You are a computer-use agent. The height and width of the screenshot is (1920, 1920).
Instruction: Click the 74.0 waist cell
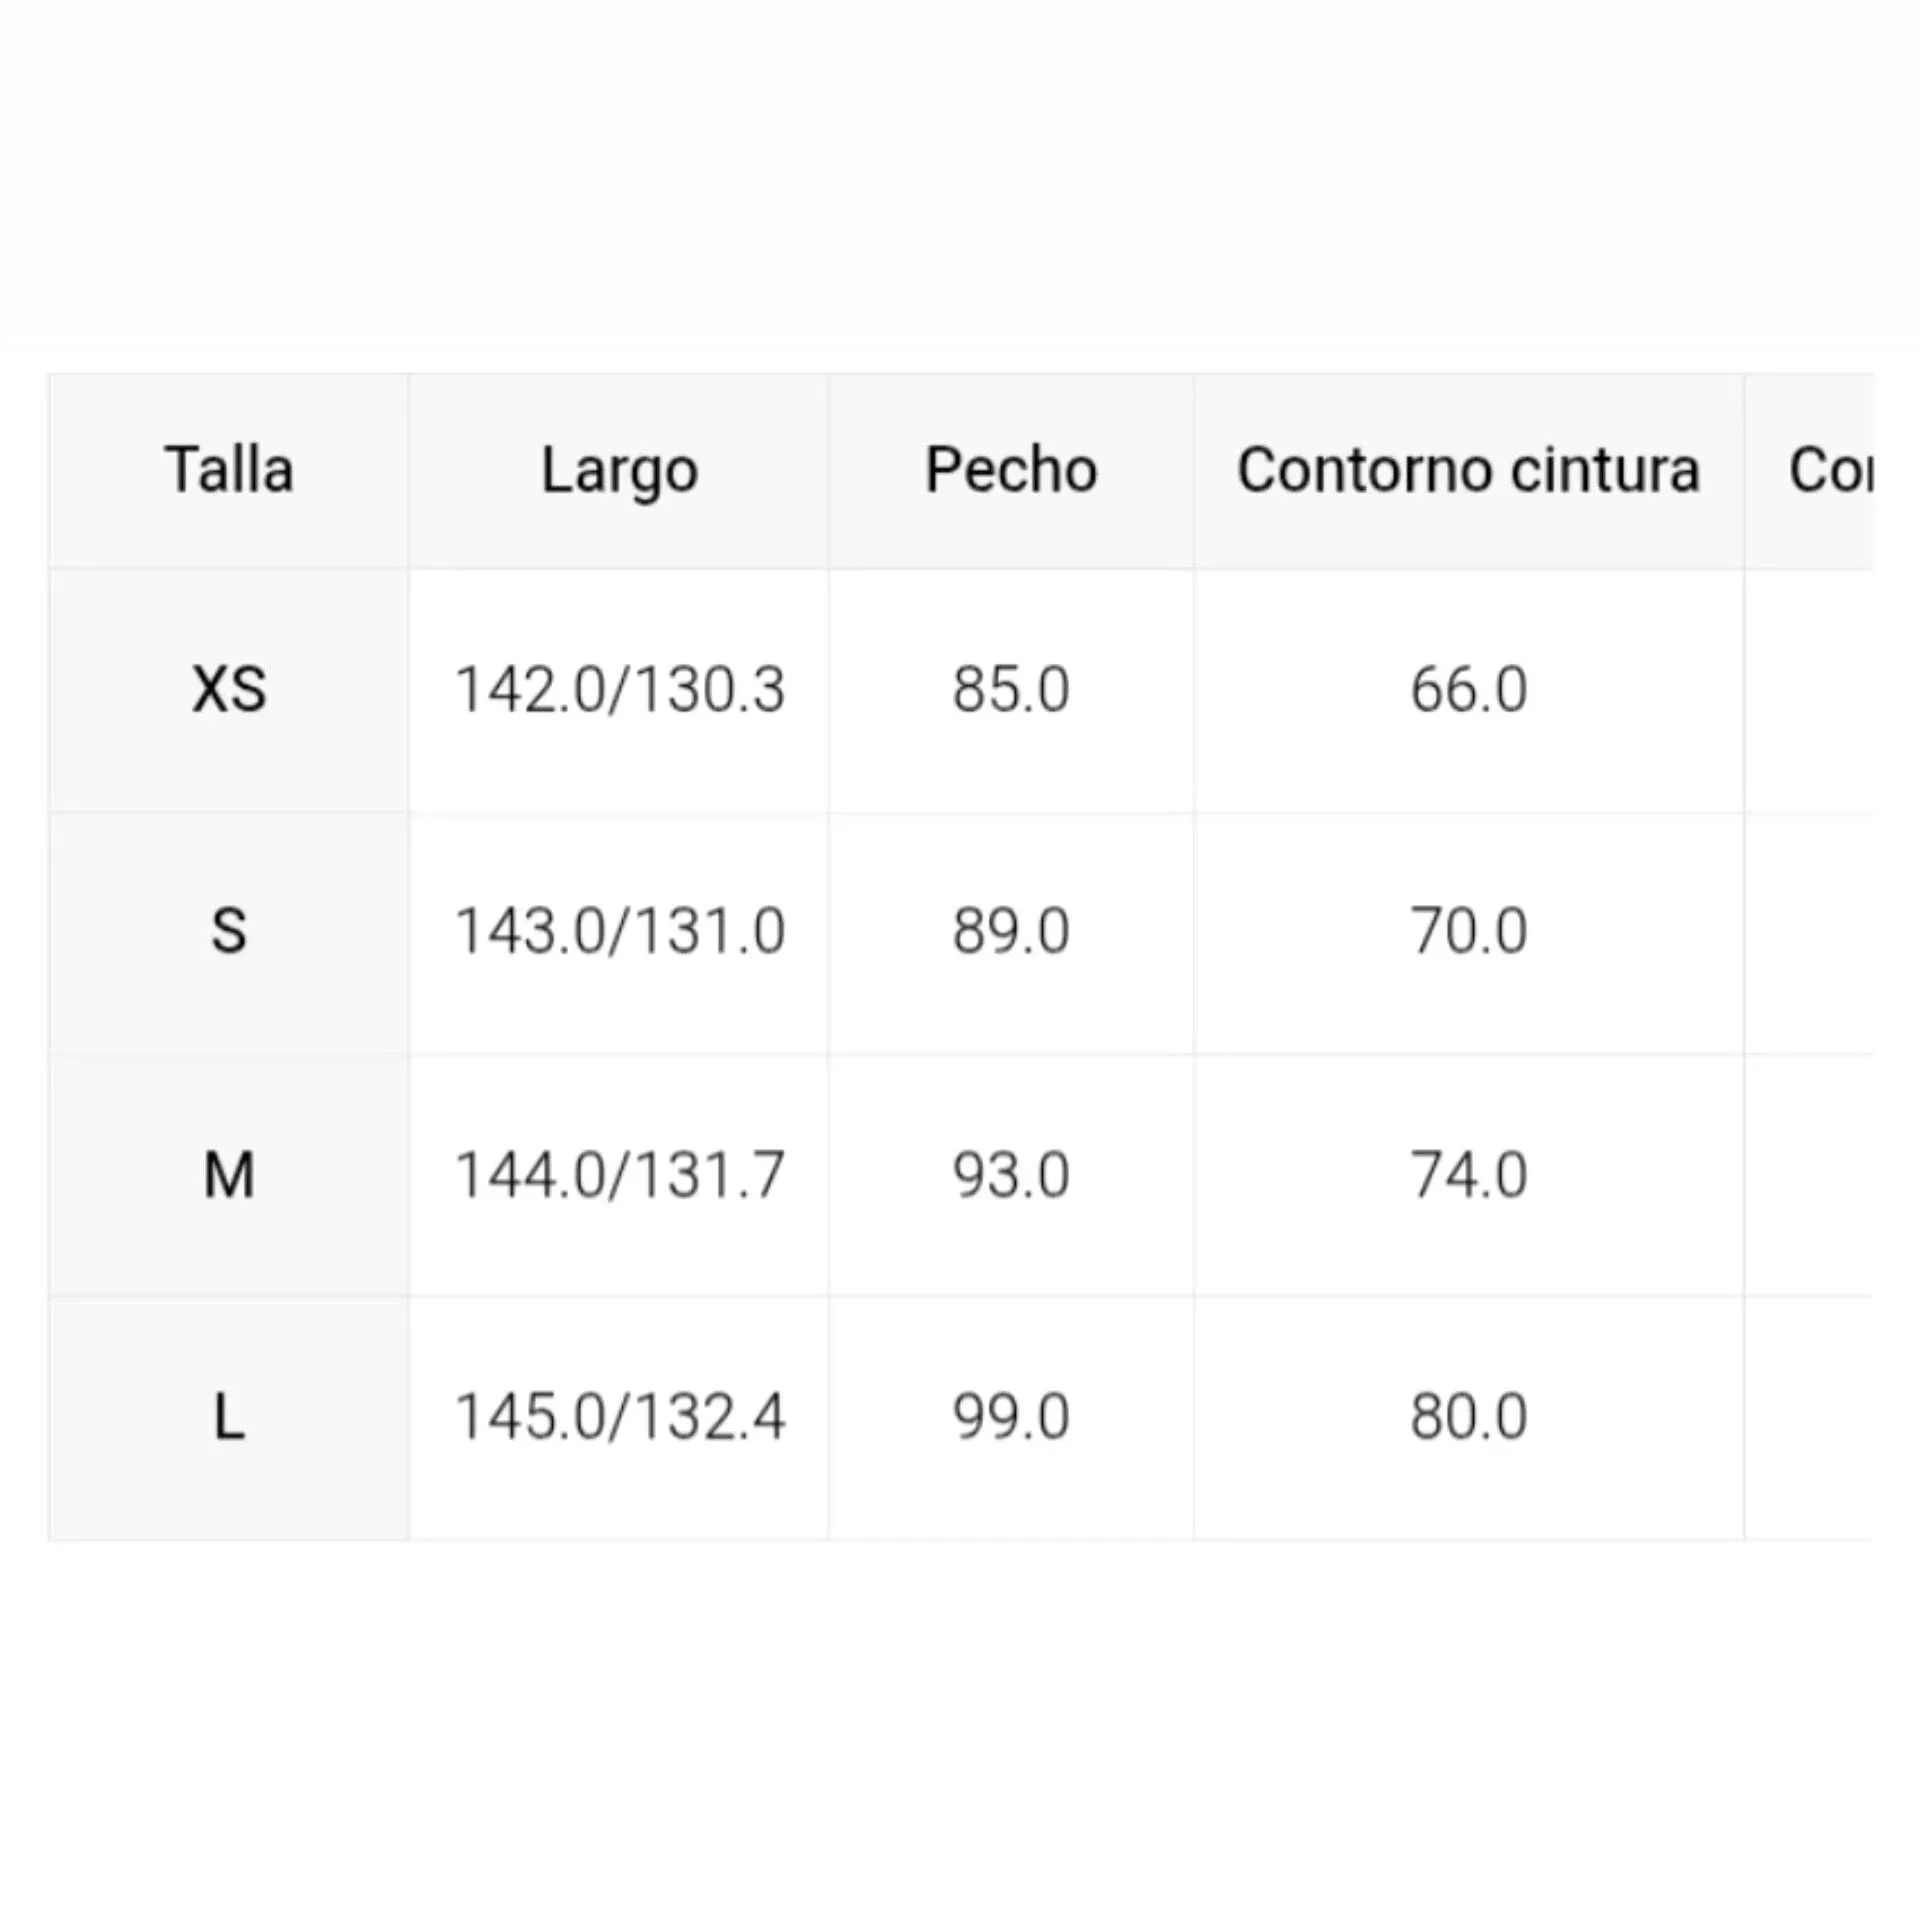(1468, 1175)
